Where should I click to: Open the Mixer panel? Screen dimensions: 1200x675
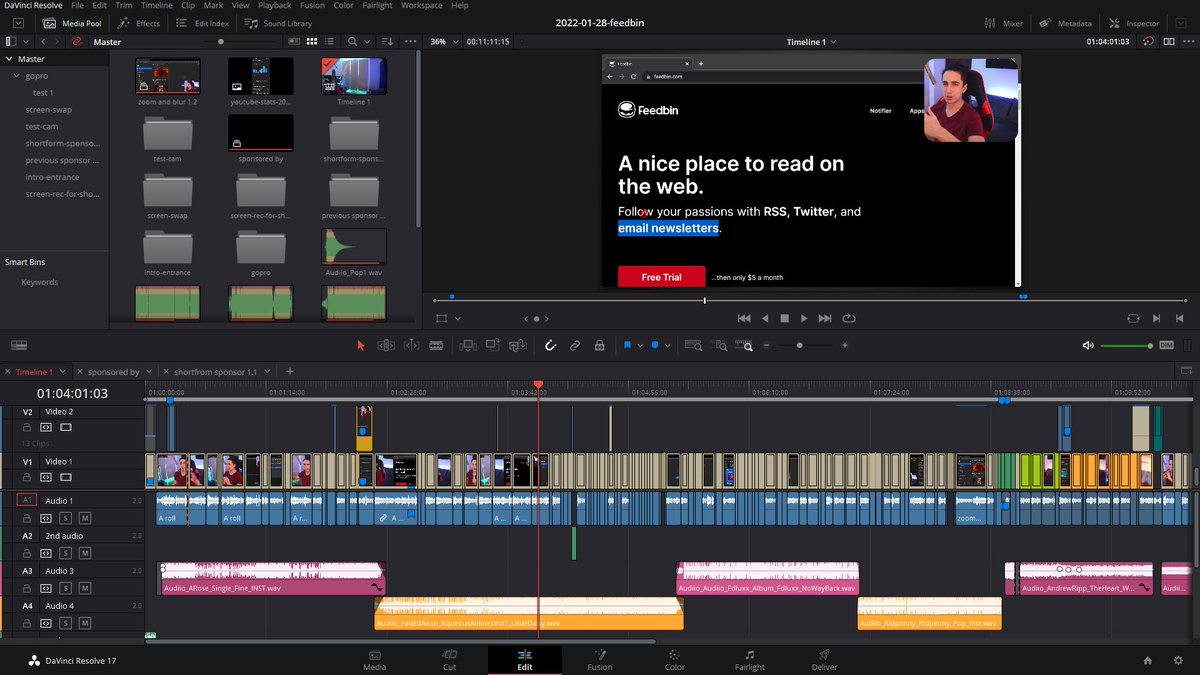[1002, 23]
